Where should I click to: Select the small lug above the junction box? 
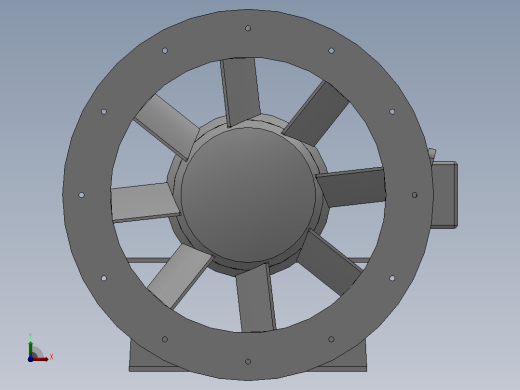pyautogui.click(x=432, y=153)
